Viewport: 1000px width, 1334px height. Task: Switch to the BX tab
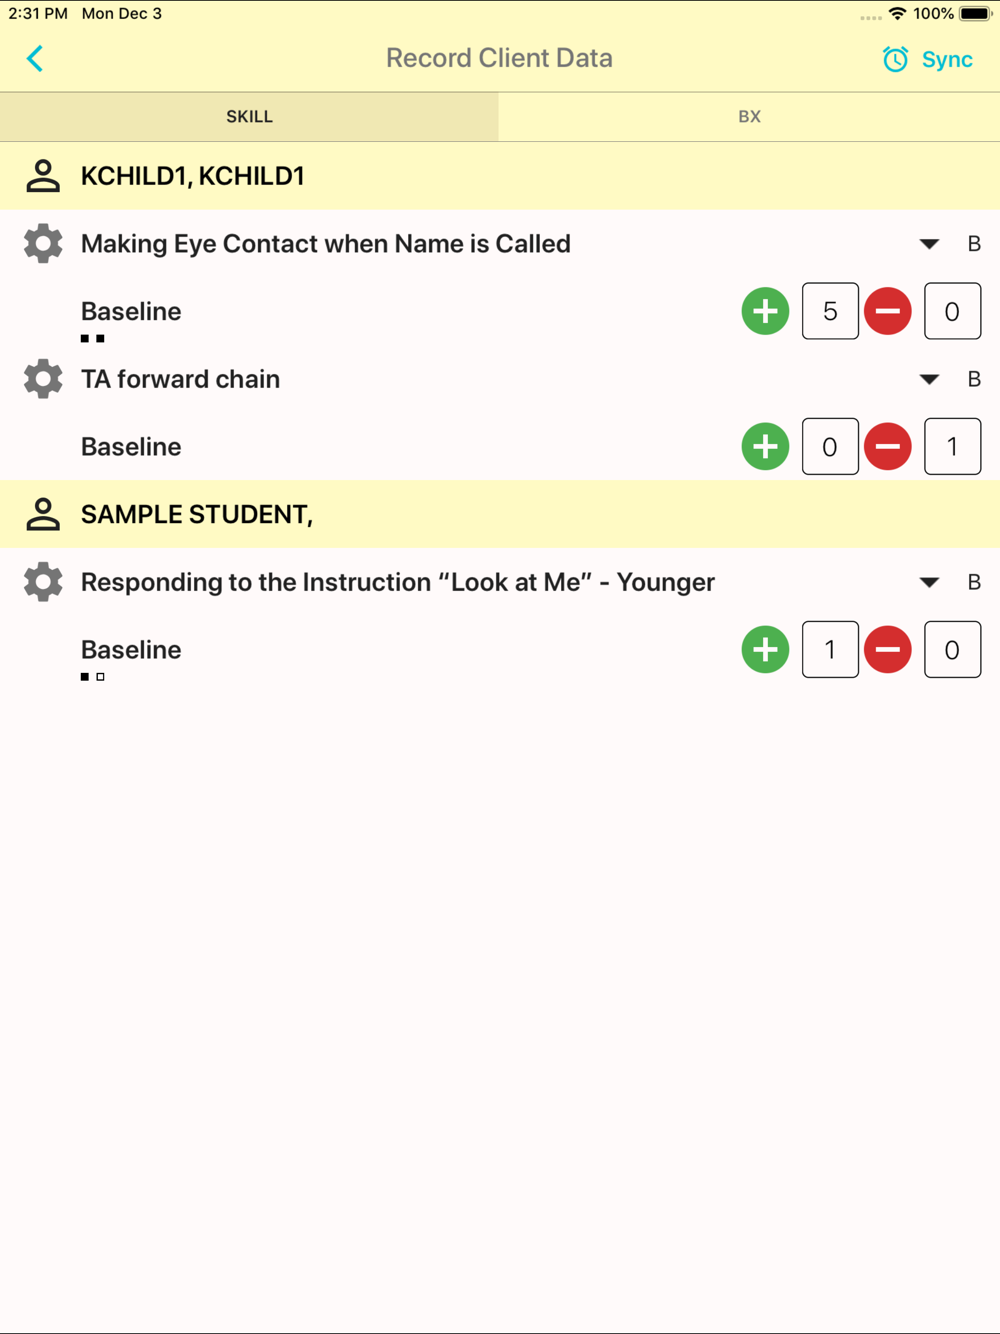click(x=749, y=117)
